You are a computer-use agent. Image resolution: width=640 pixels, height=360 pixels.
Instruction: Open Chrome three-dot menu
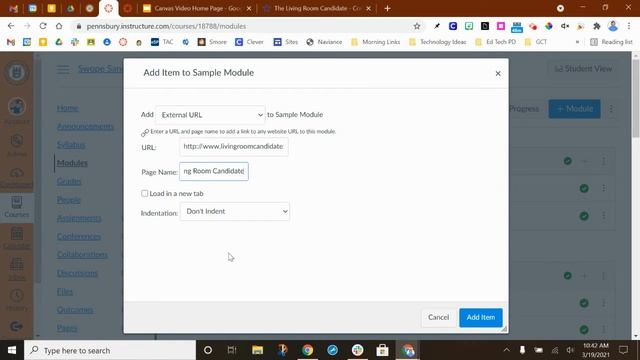(x=629, y=26)
